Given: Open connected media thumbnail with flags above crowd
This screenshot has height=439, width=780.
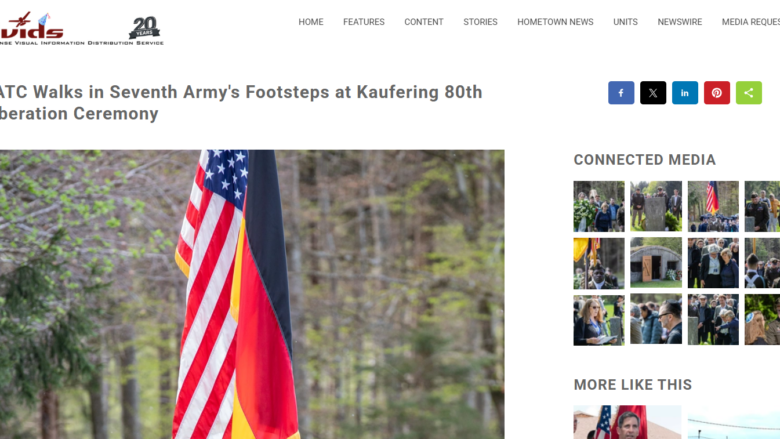Looking at the screenshot, I should click(713, 206).
